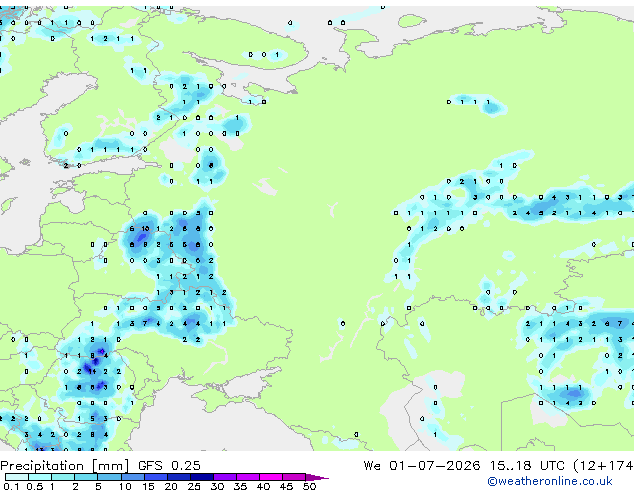Viewport: 634px width, 490px height.
Task: Click the 30–35 mm purple legend swatch
Action: coord(225,477)
